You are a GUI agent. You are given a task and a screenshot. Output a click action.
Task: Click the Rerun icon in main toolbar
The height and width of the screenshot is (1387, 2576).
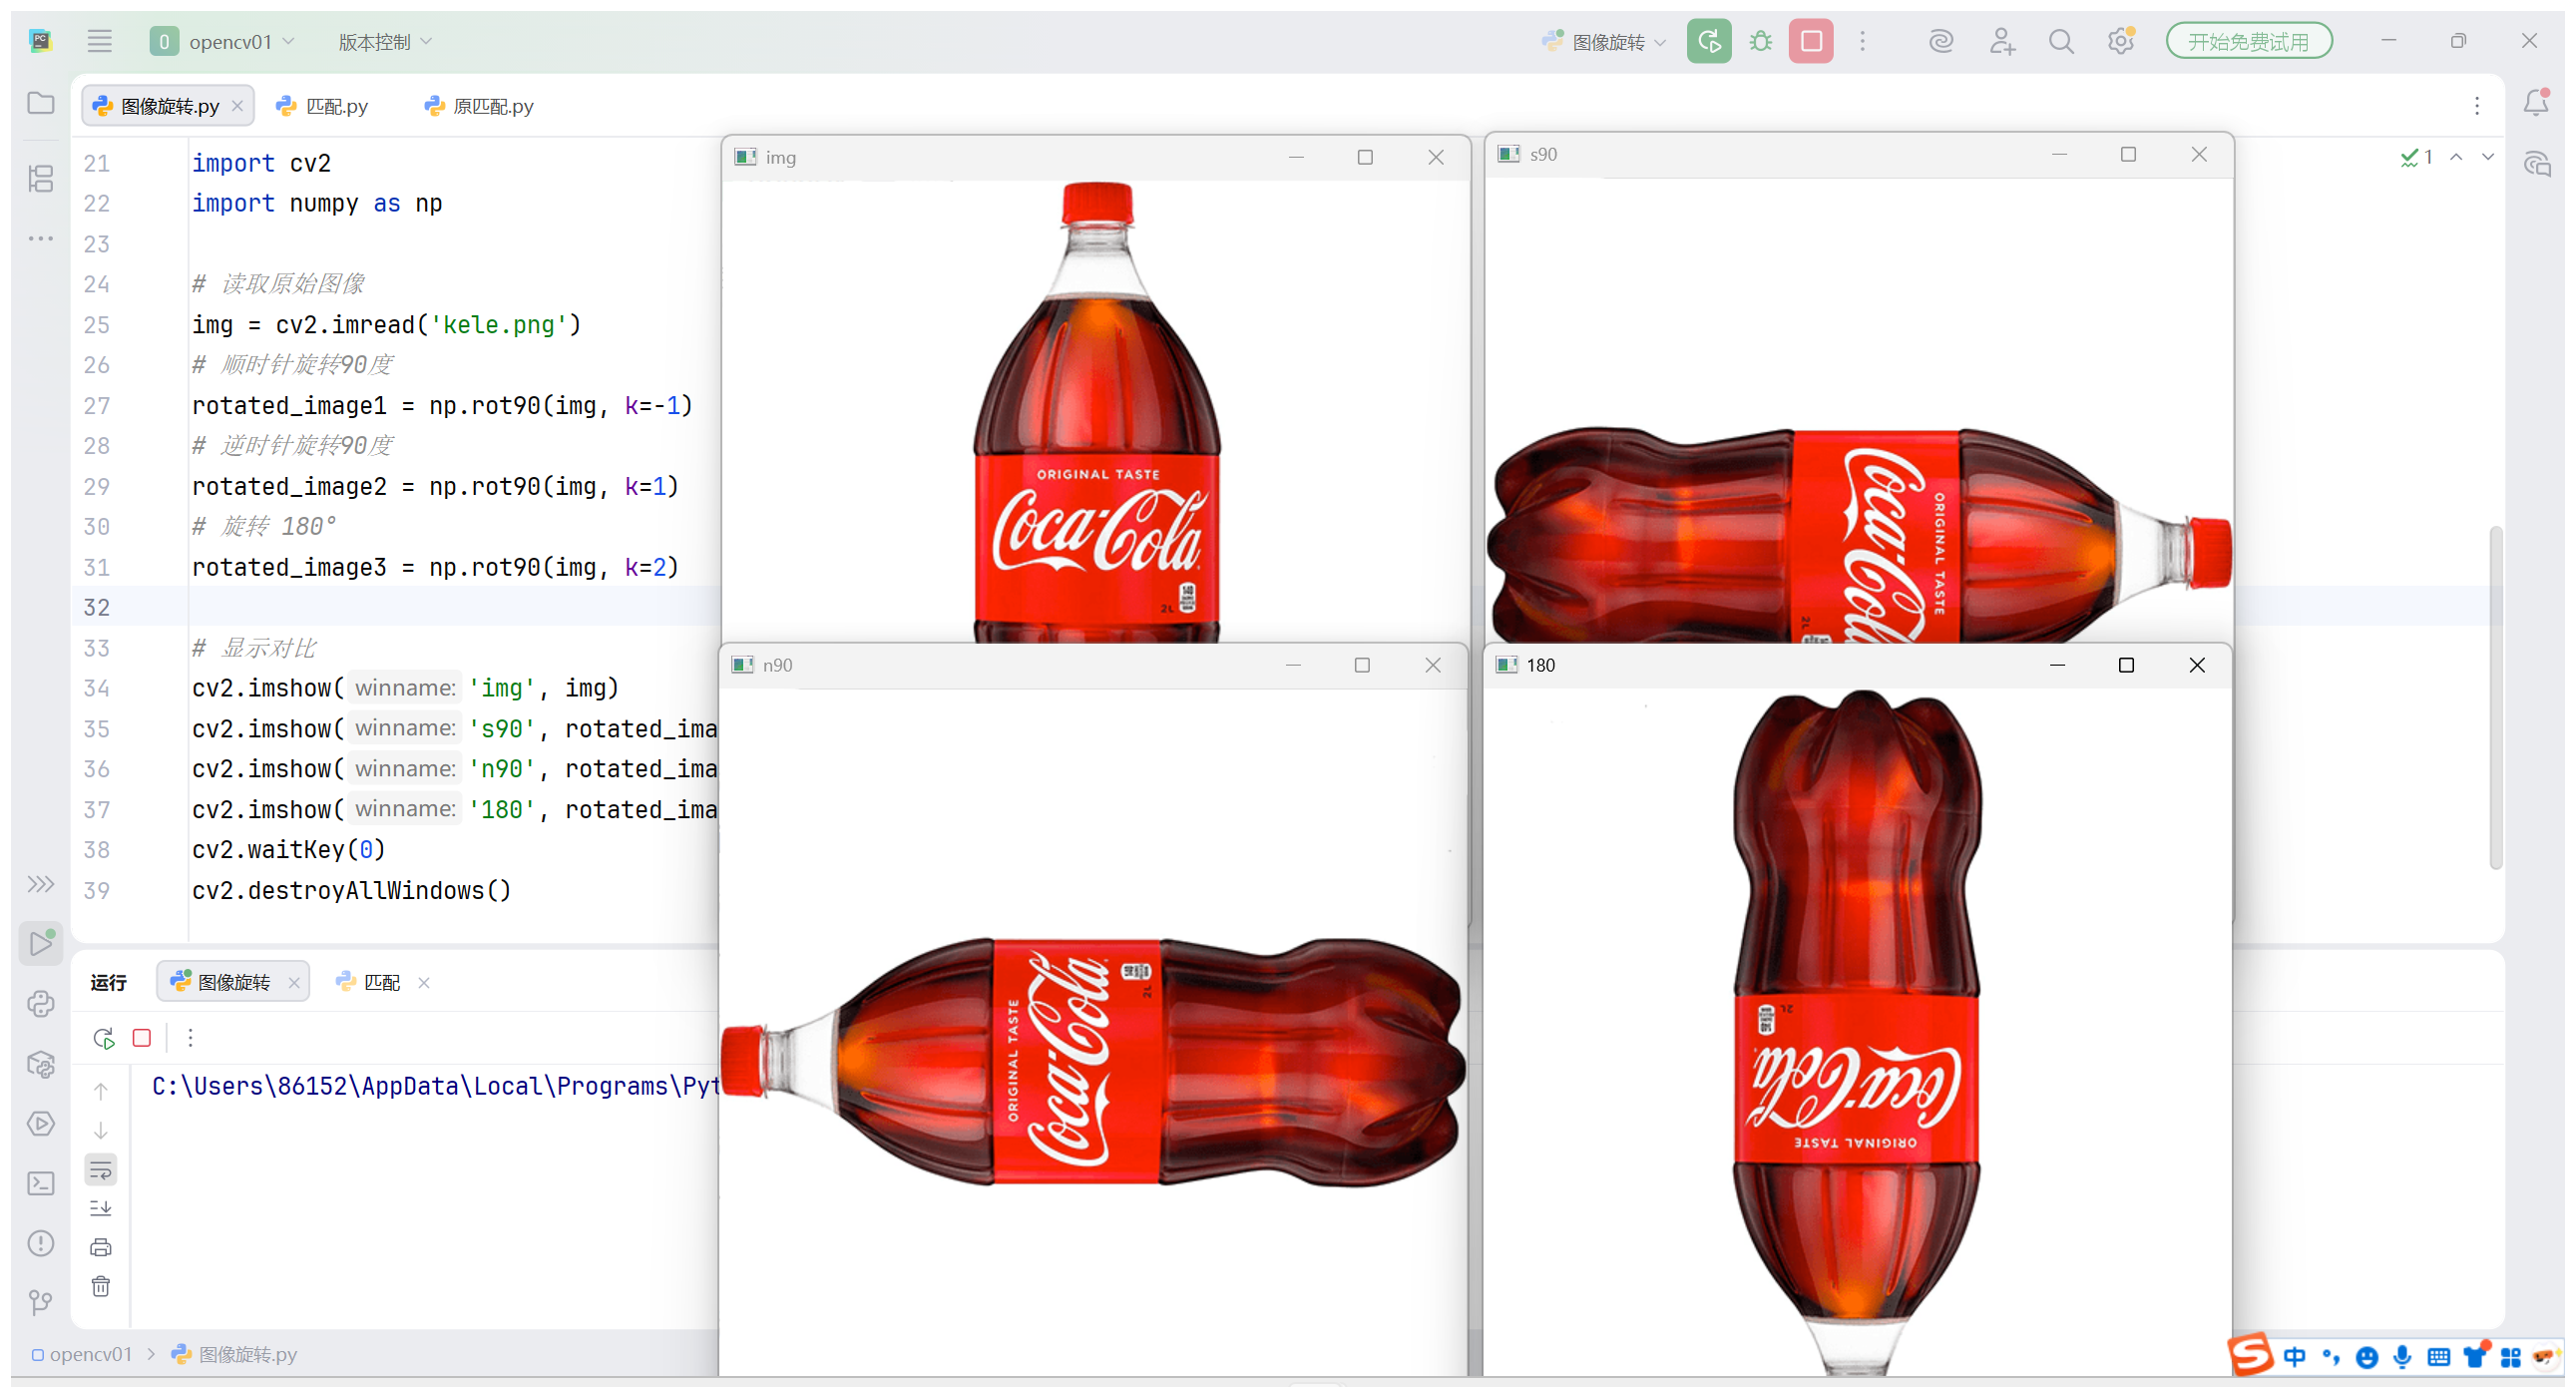[x=1708, y=42]
